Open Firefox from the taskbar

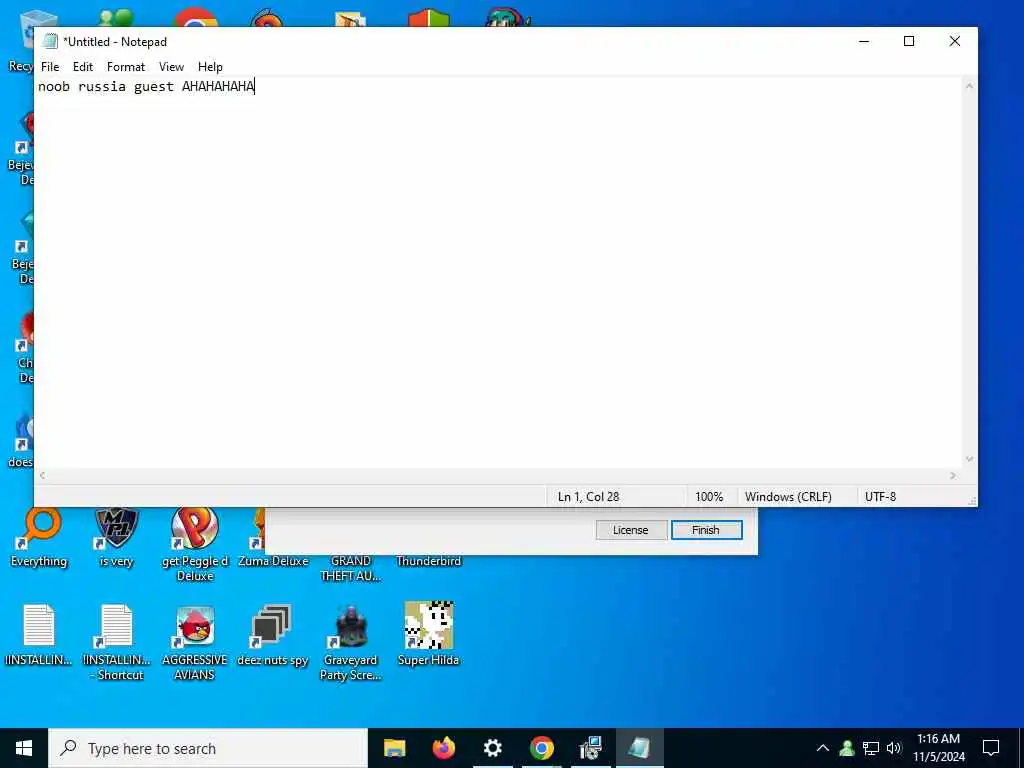tap(444, 748)
